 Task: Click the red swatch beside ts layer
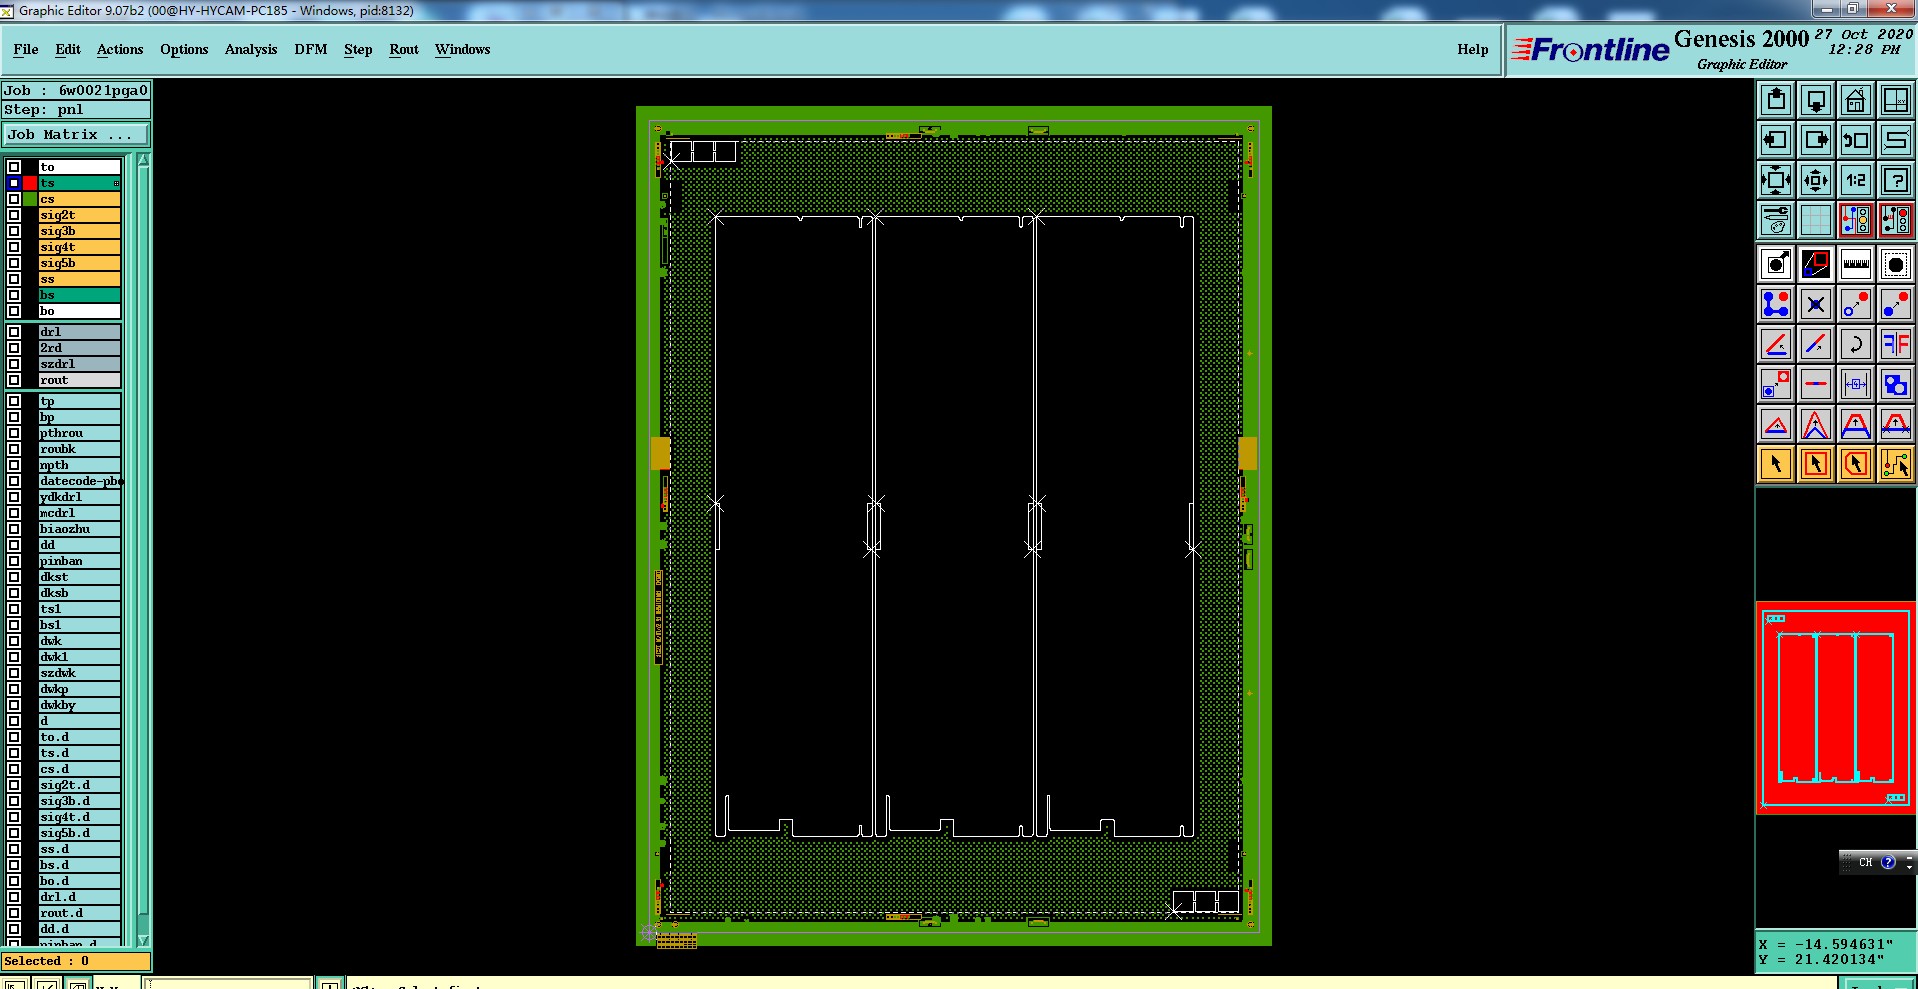[x=30, y=183]
